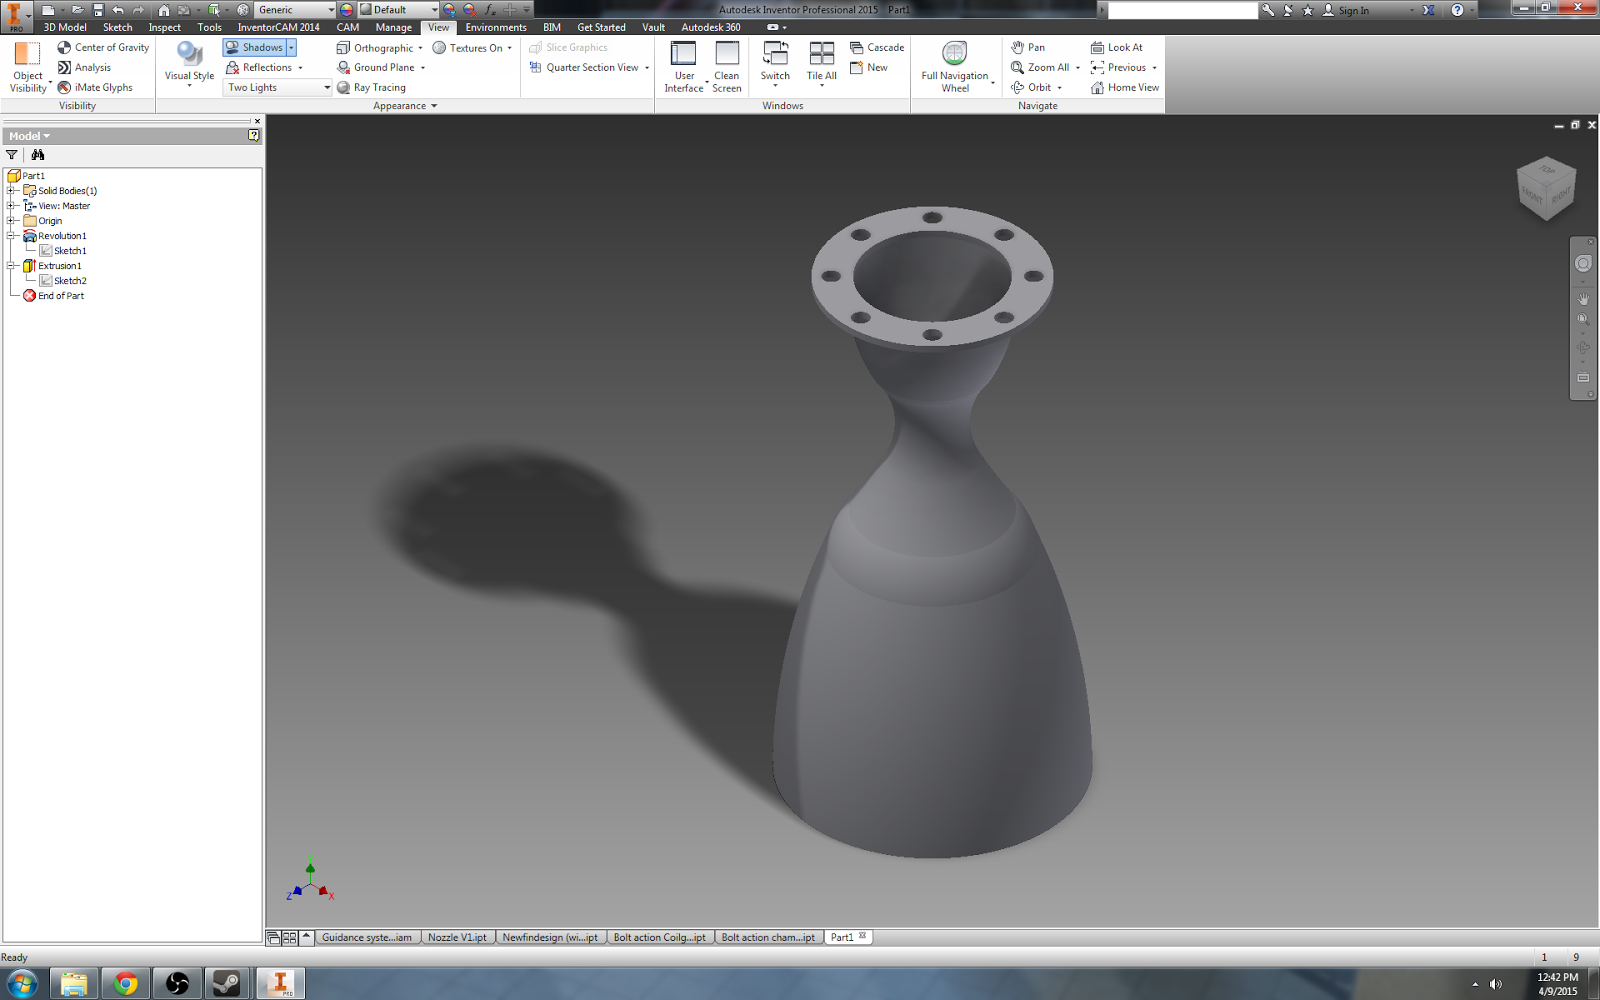The image size is (1600, 1000).
Task: Open Object Visibility options
Action: click(x=28, y=66)
